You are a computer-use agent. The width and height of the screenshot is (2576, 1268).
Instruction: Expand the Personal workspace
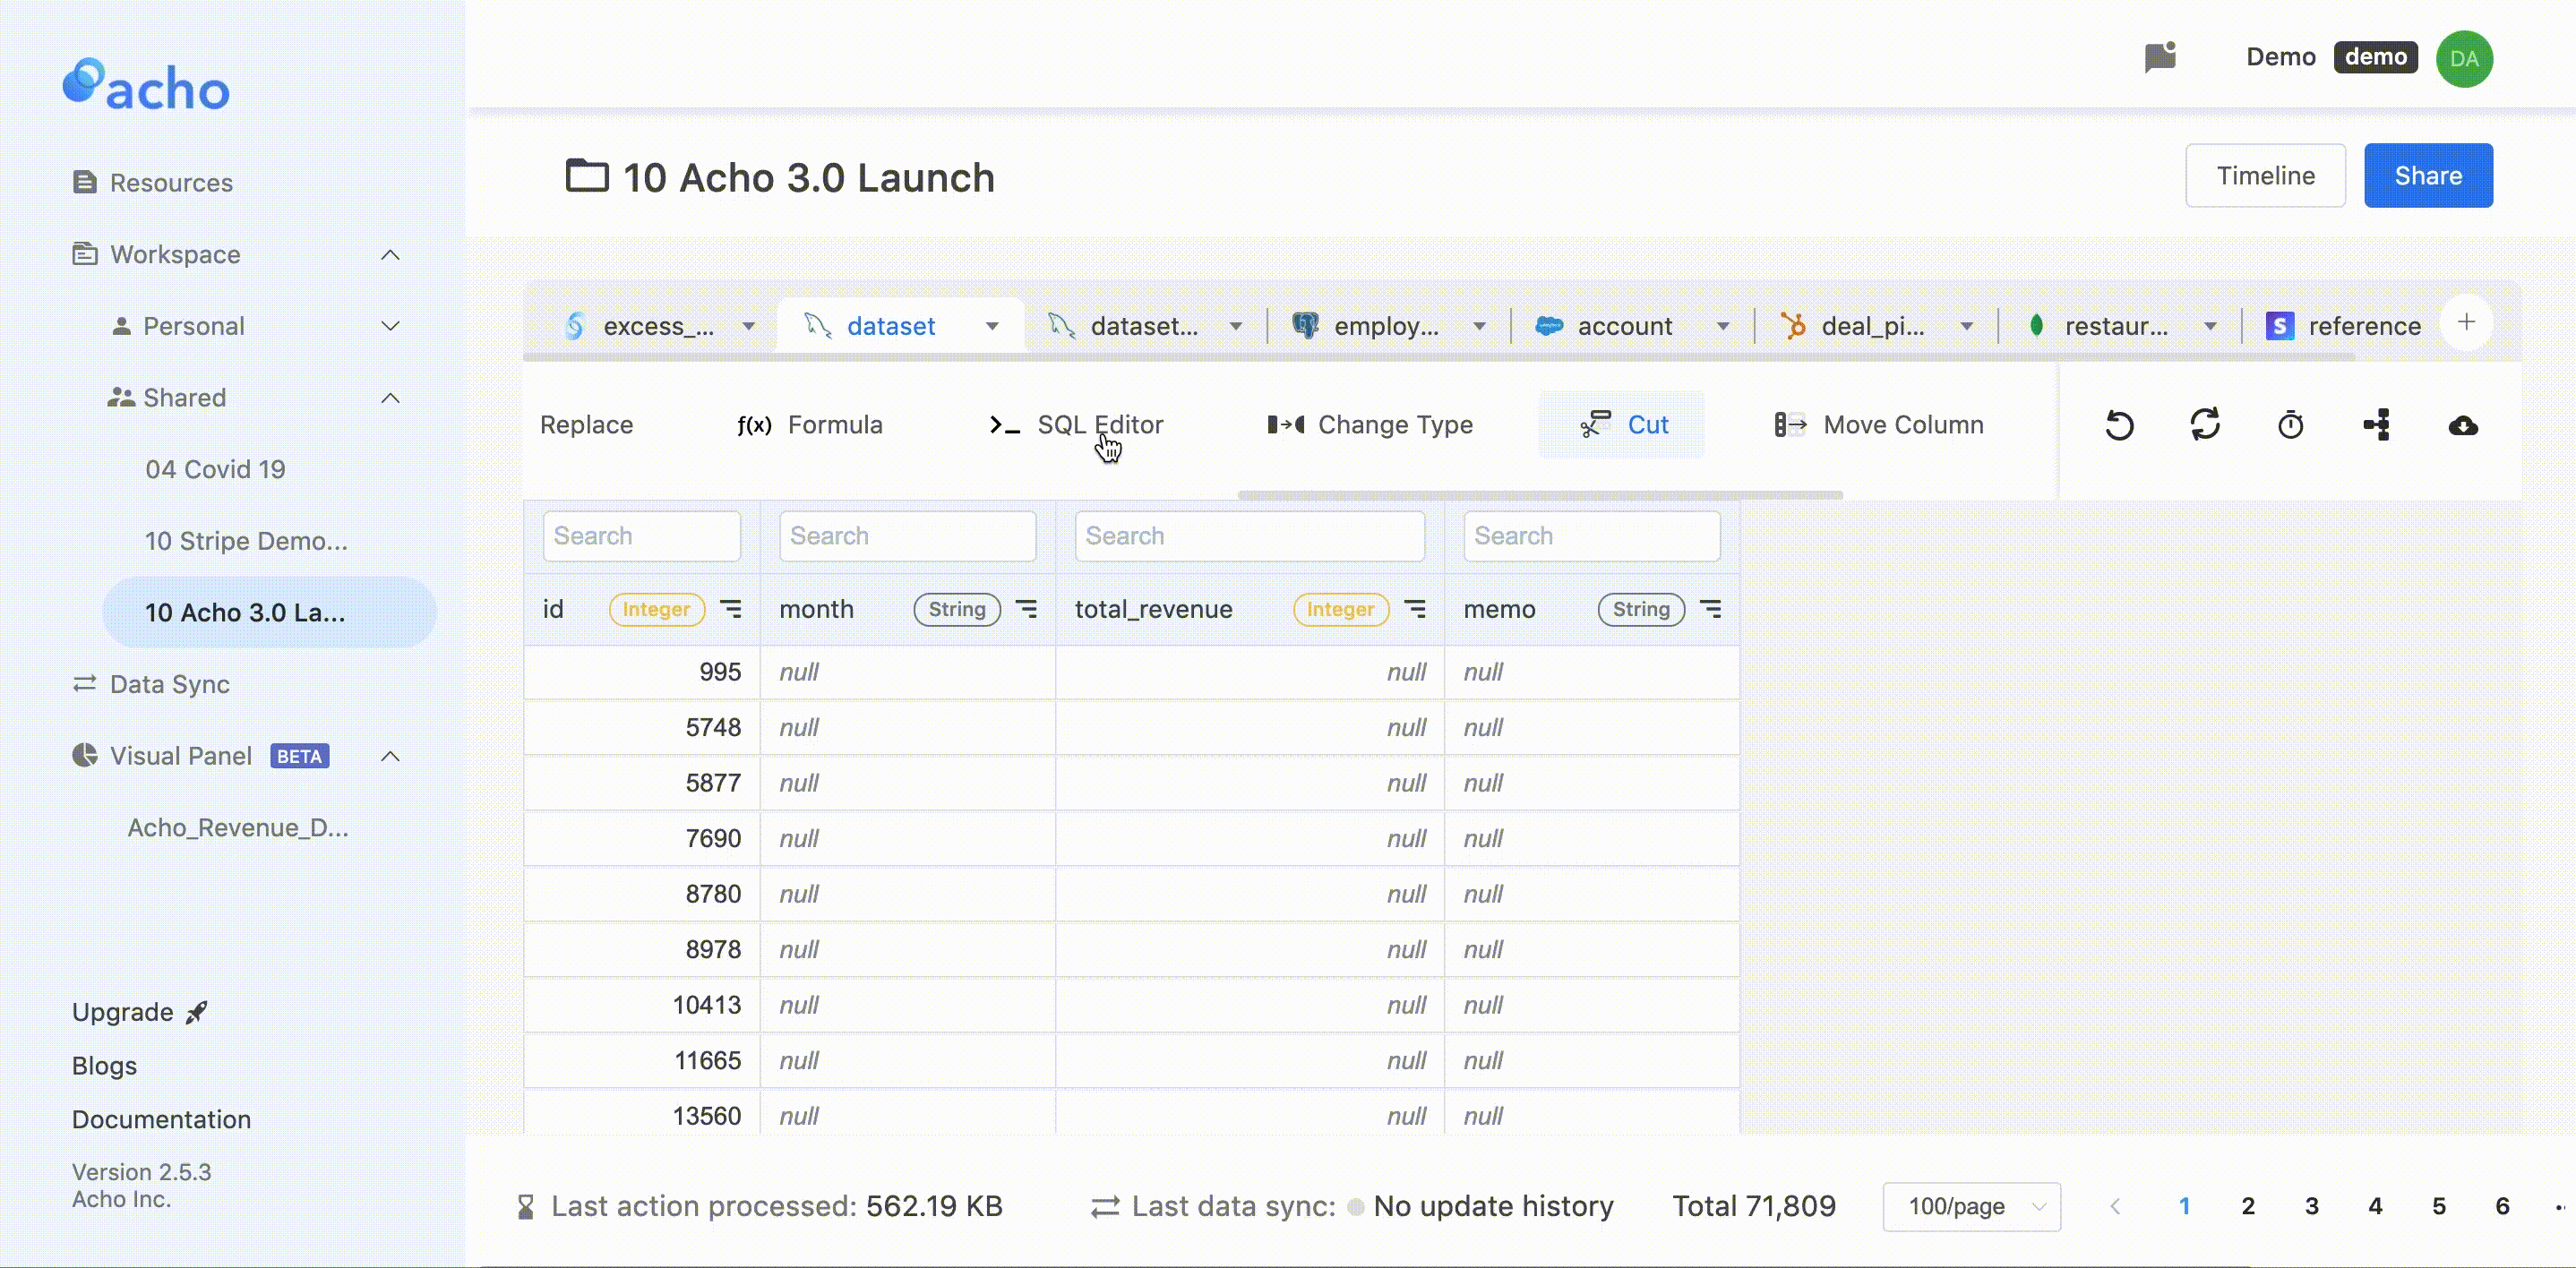tap(390, 326)
